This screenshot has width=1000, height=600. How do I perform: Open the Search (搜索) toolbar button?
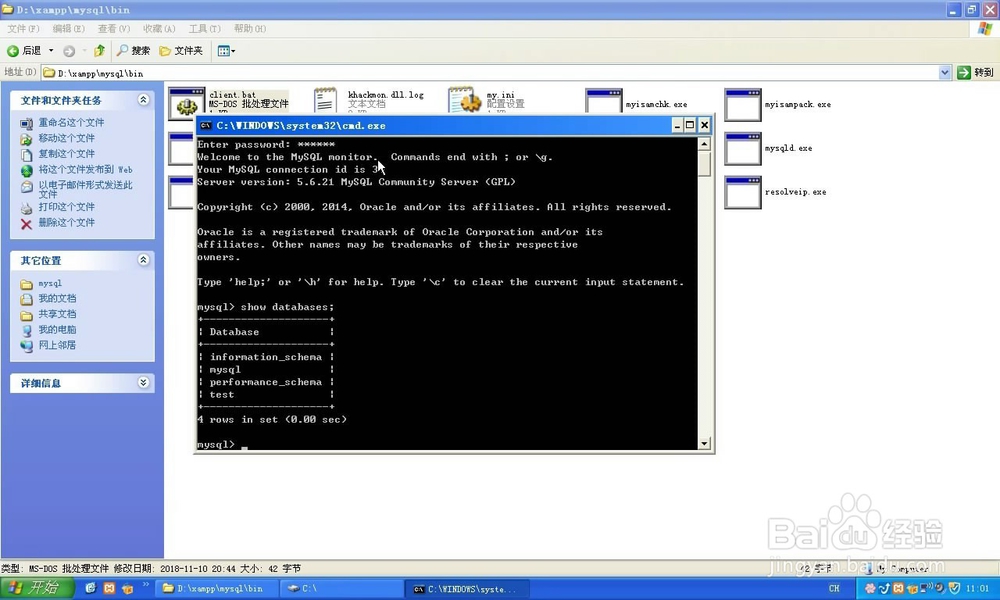pyautogui.click(x=133, y=50)
